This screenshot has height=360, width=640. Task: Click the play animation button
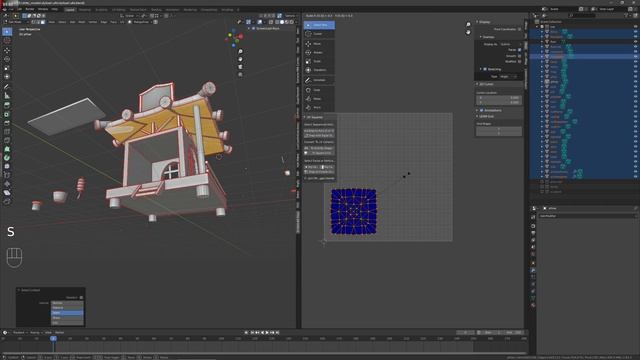(267, 333)
